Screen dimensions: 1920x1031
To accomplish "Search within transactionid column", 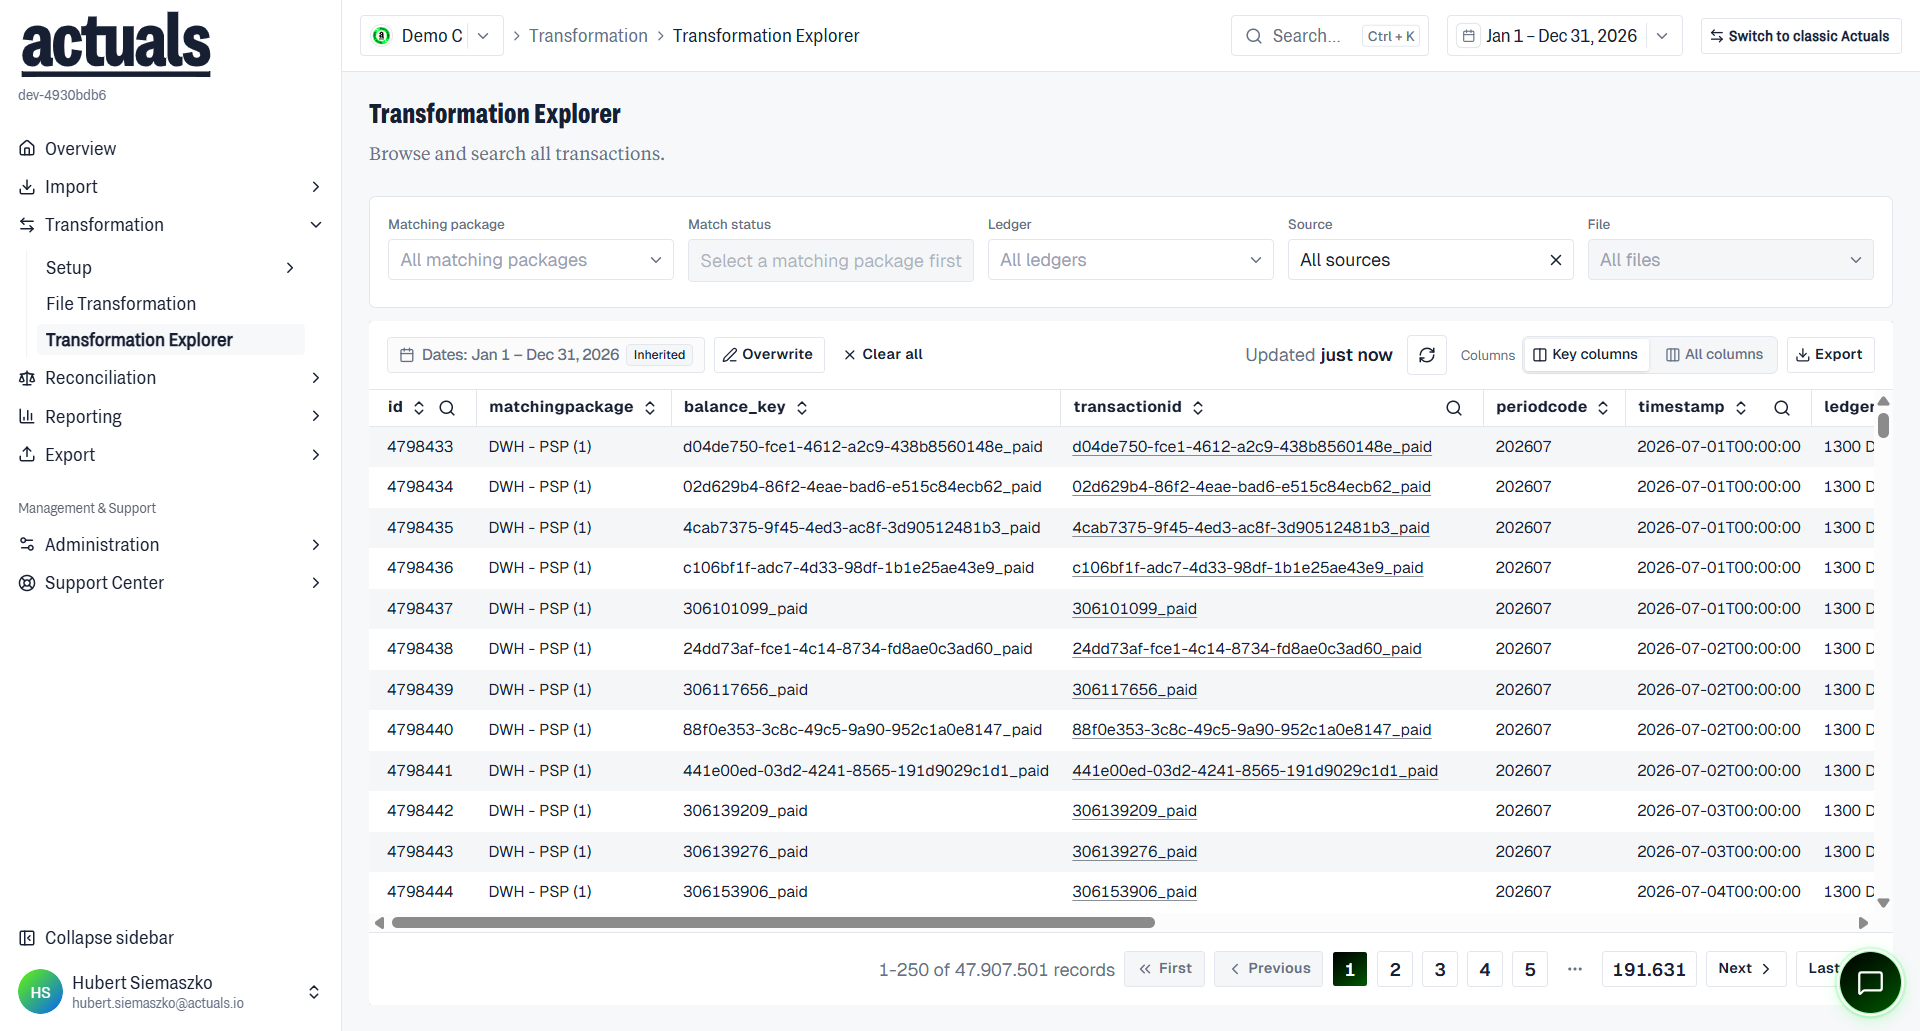I will [1454, 408].
